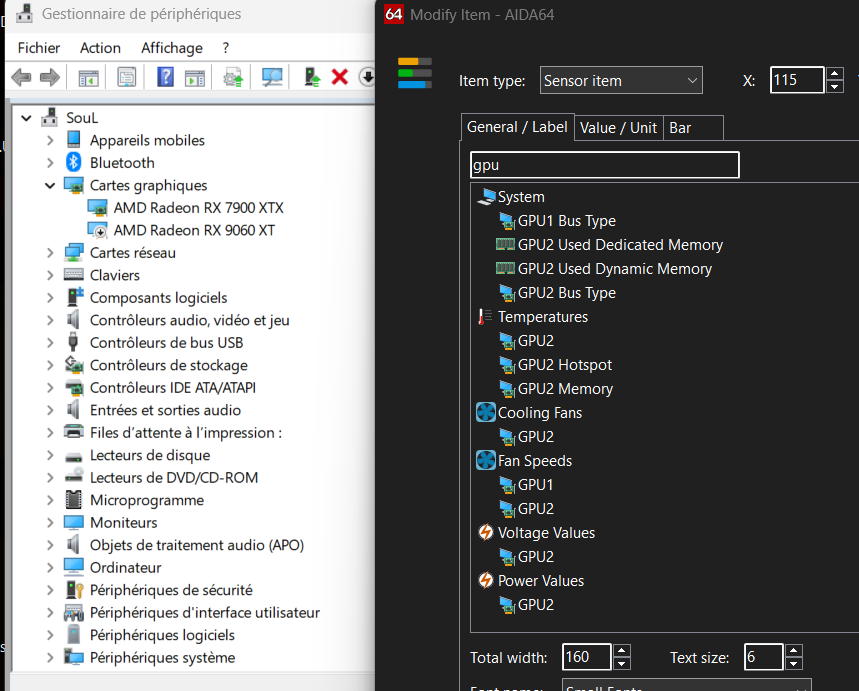This screenshot has height=691, width=859.
Task: Open the Affichage menu
Action: 172,48
